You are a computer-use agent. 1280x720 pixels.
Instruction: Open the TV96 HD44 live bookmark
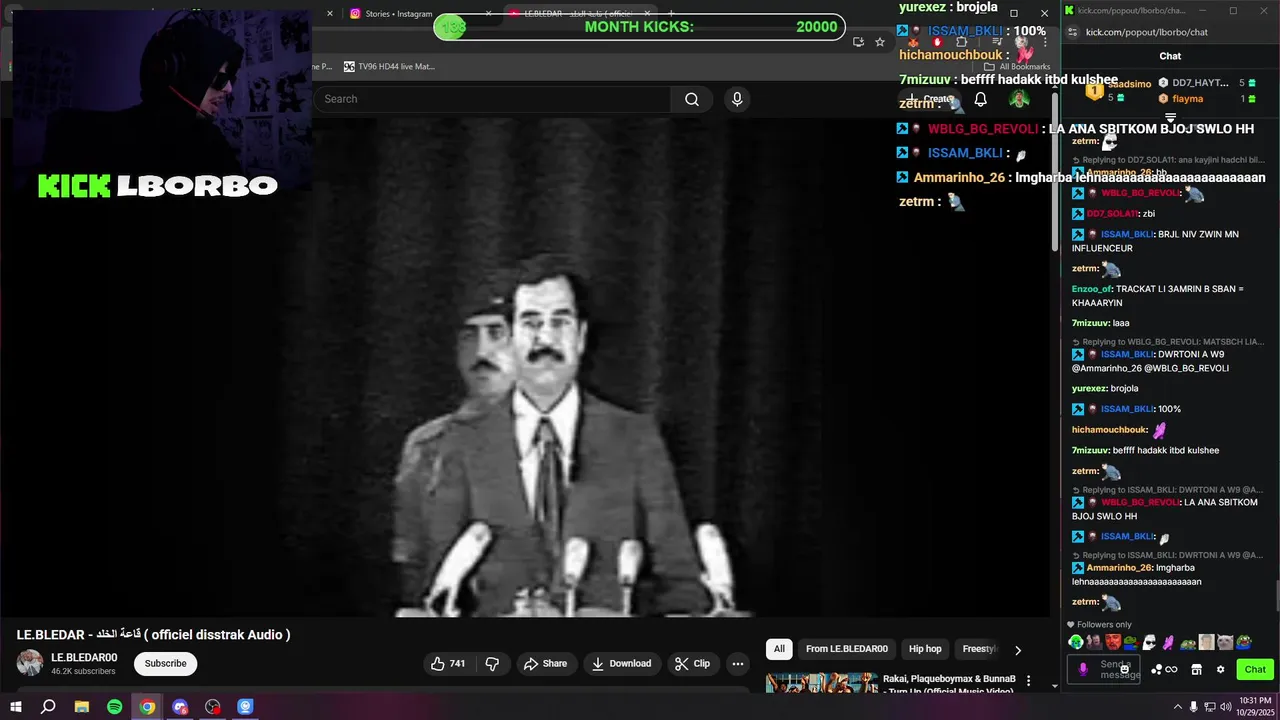[x=389, y=66]
